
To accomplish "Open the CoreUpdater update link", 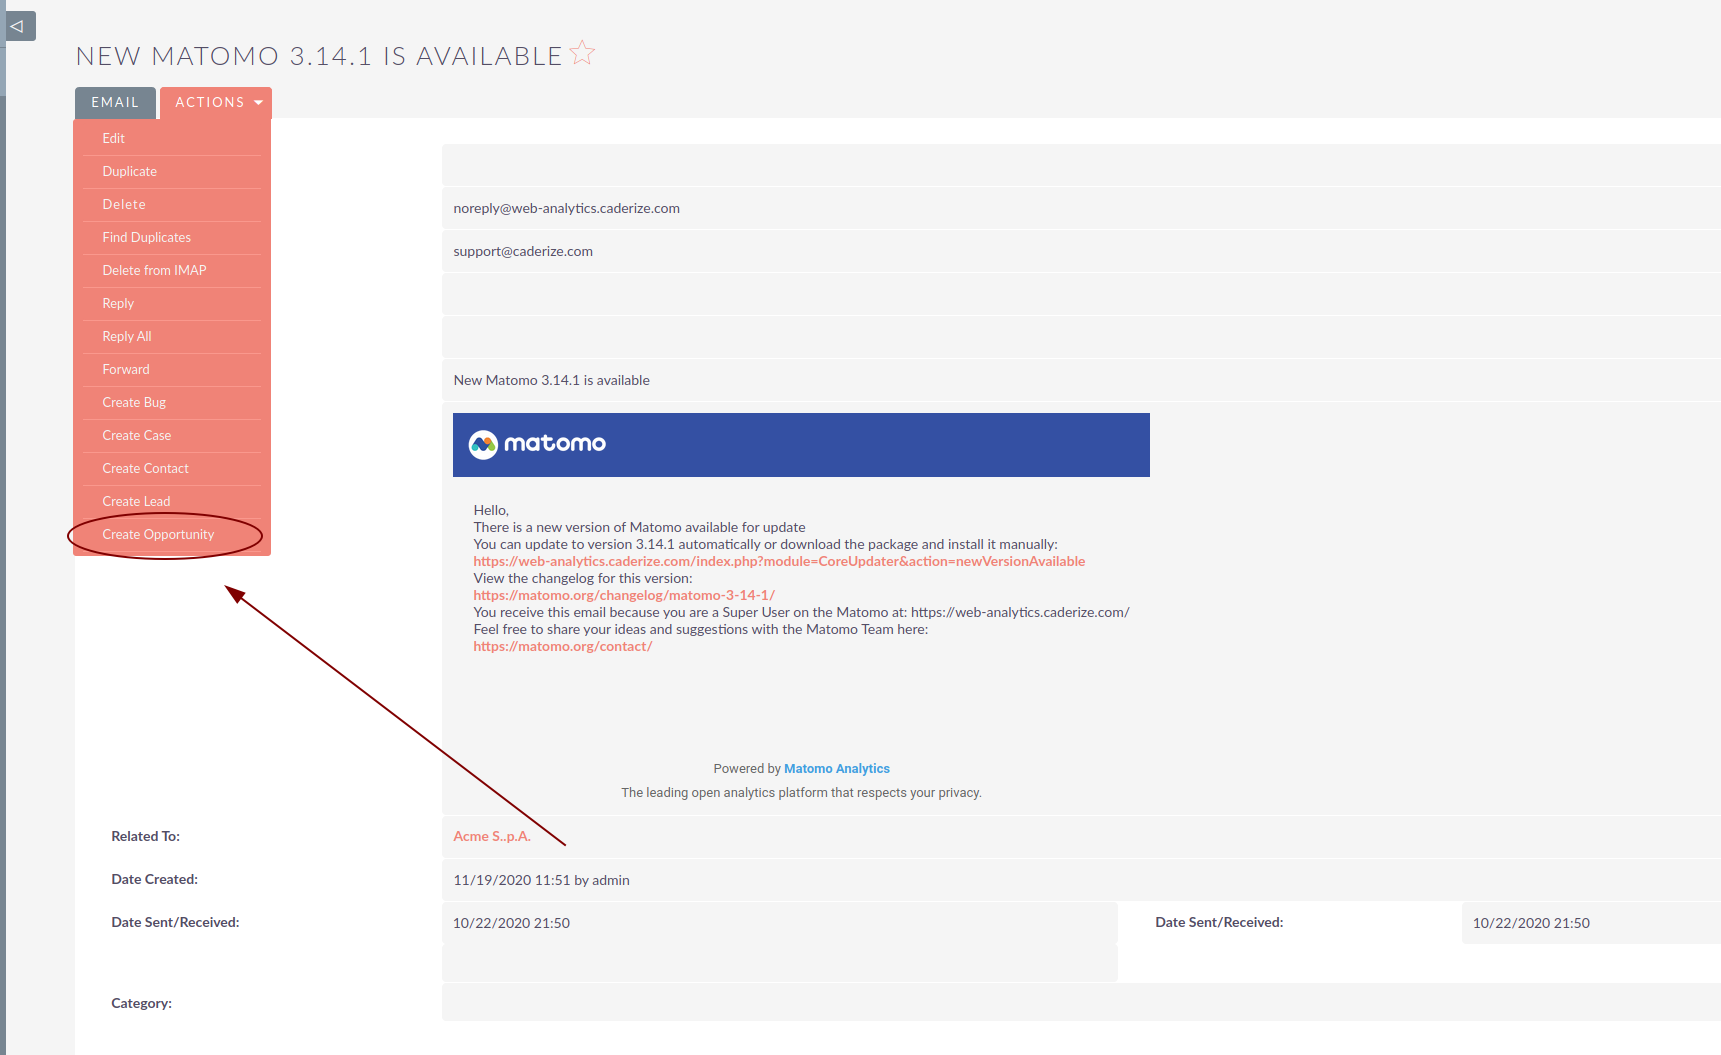I will (x=779, y=562).
